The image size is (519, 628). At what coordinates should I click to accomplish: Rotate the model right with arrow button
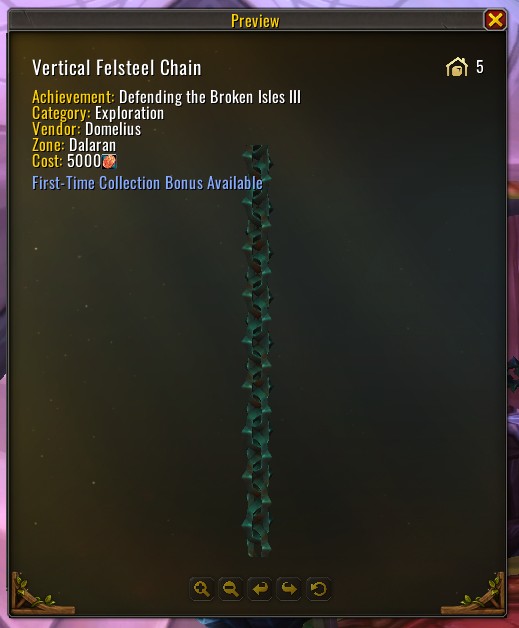[289, 589]
